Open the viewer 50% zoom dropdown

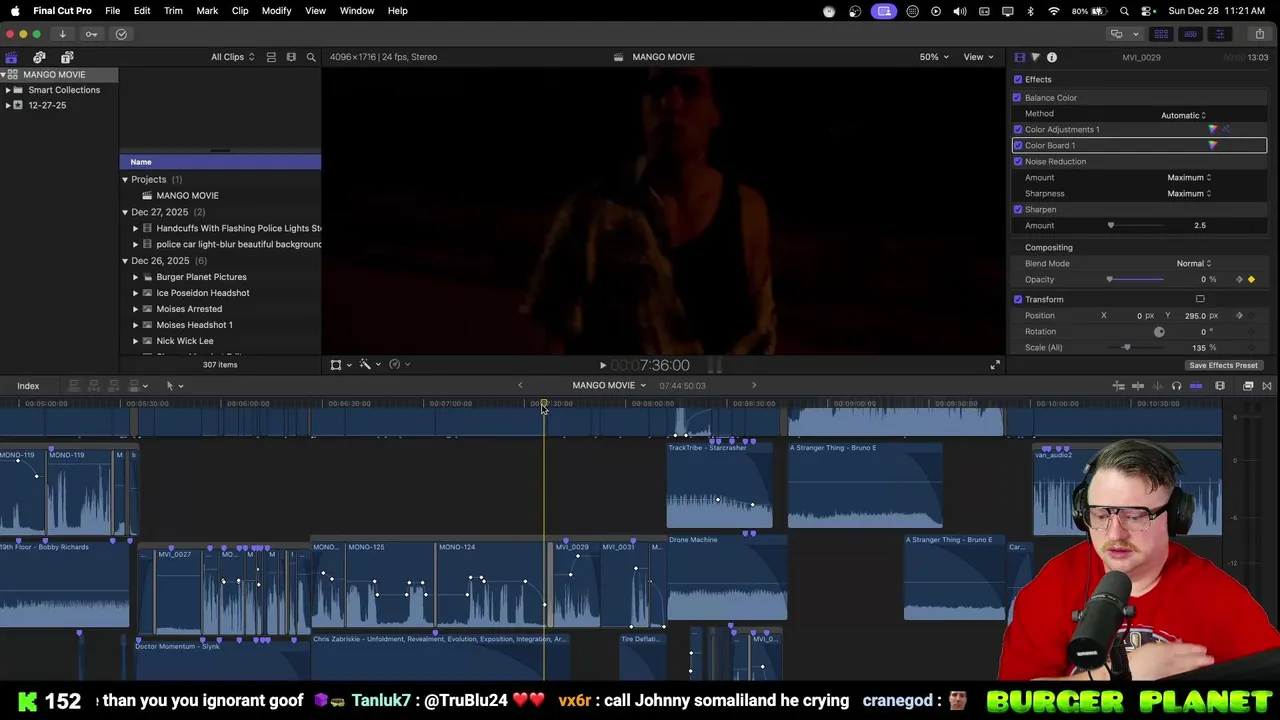(x=934, y=57)
